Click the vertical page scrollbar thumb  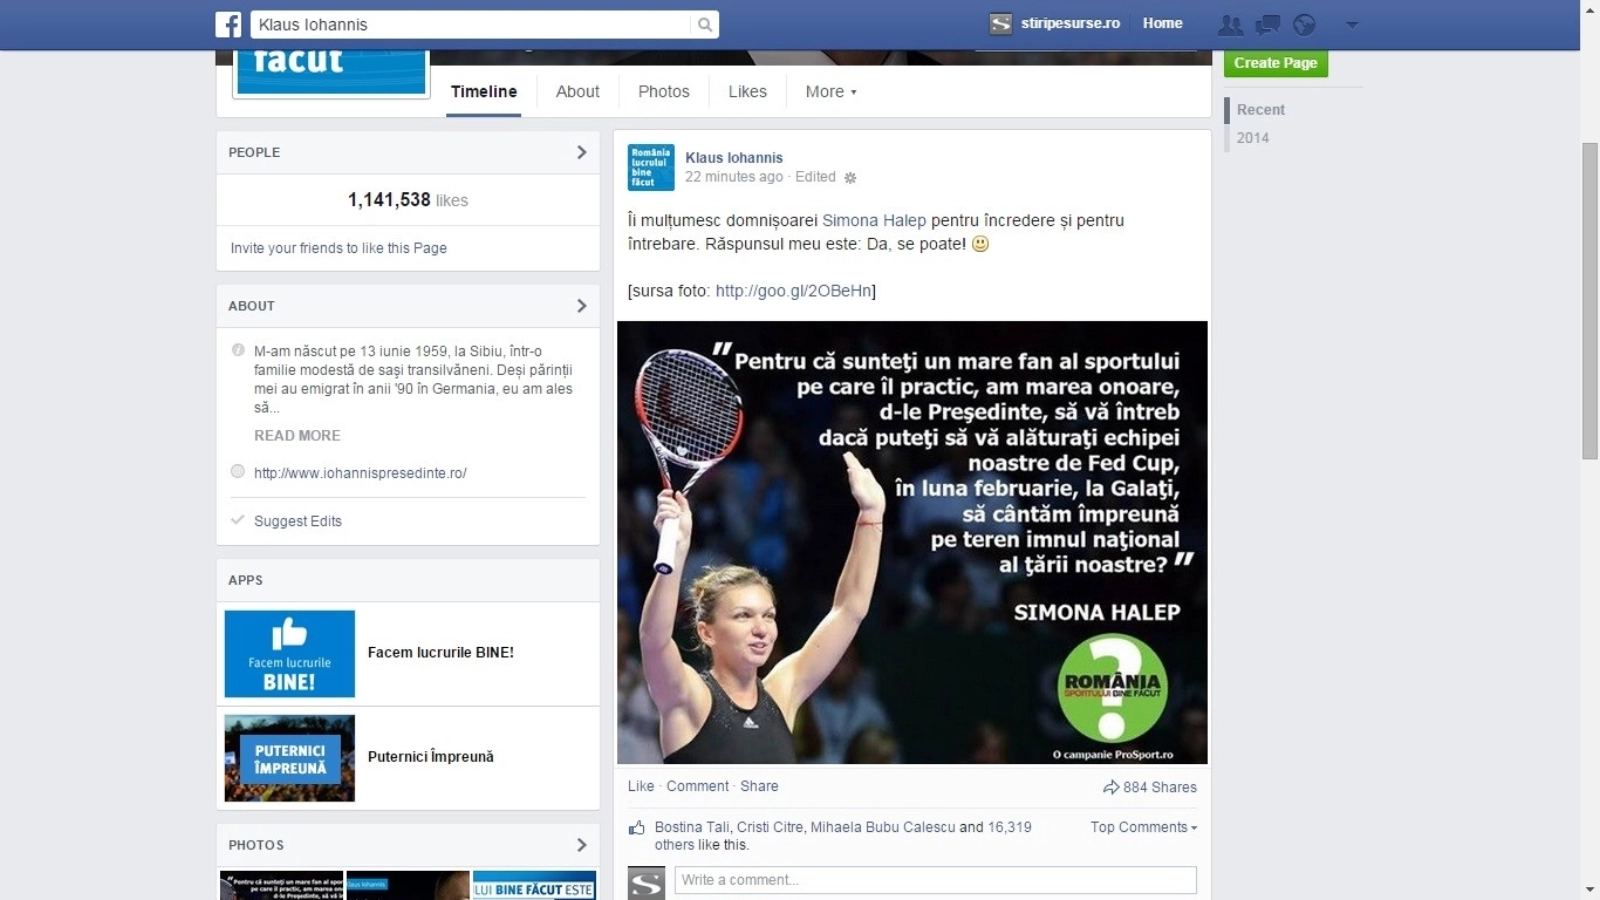click(x=1589, y=300)
